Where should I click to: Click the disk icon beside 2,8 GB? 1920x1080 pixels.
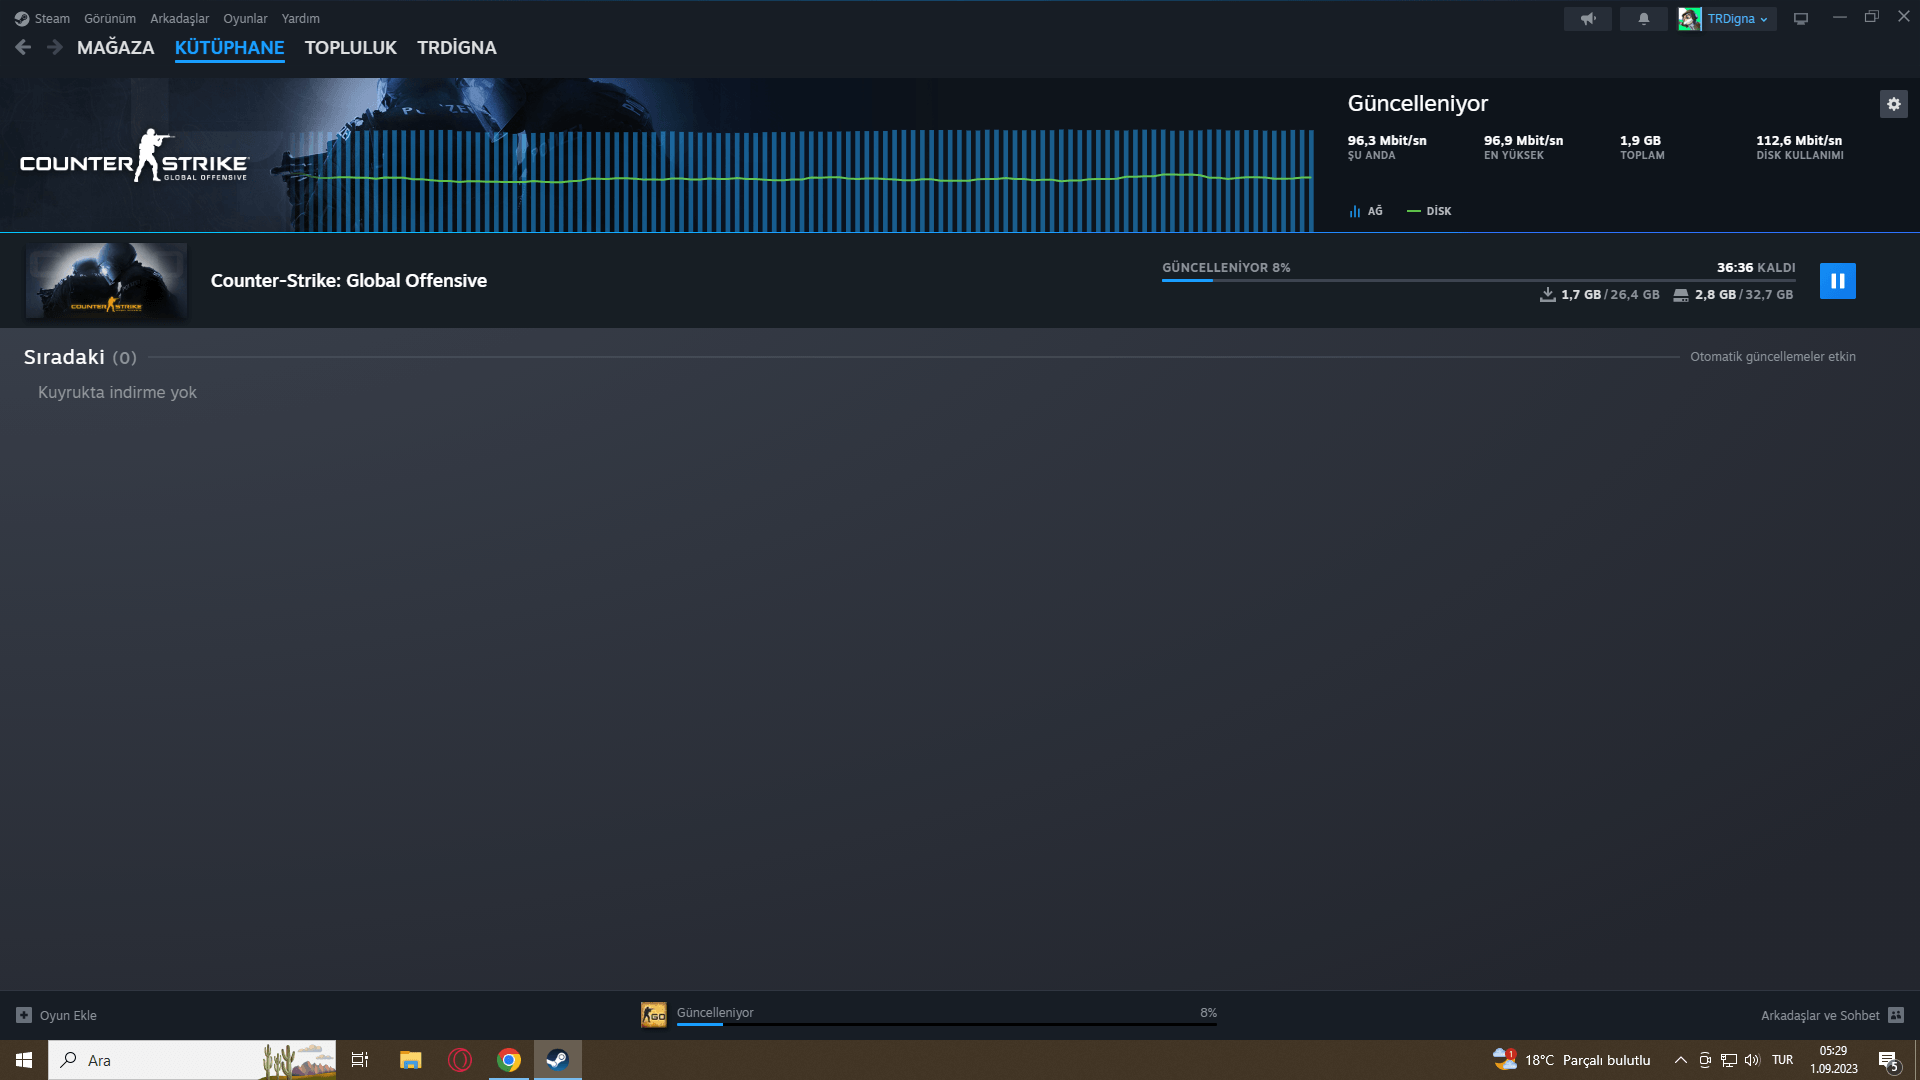(1681, 295)
